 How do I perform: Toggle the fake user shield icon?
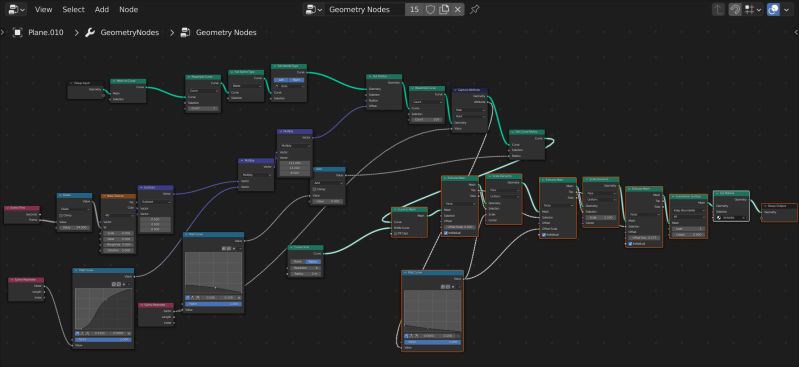click(431, 9)
